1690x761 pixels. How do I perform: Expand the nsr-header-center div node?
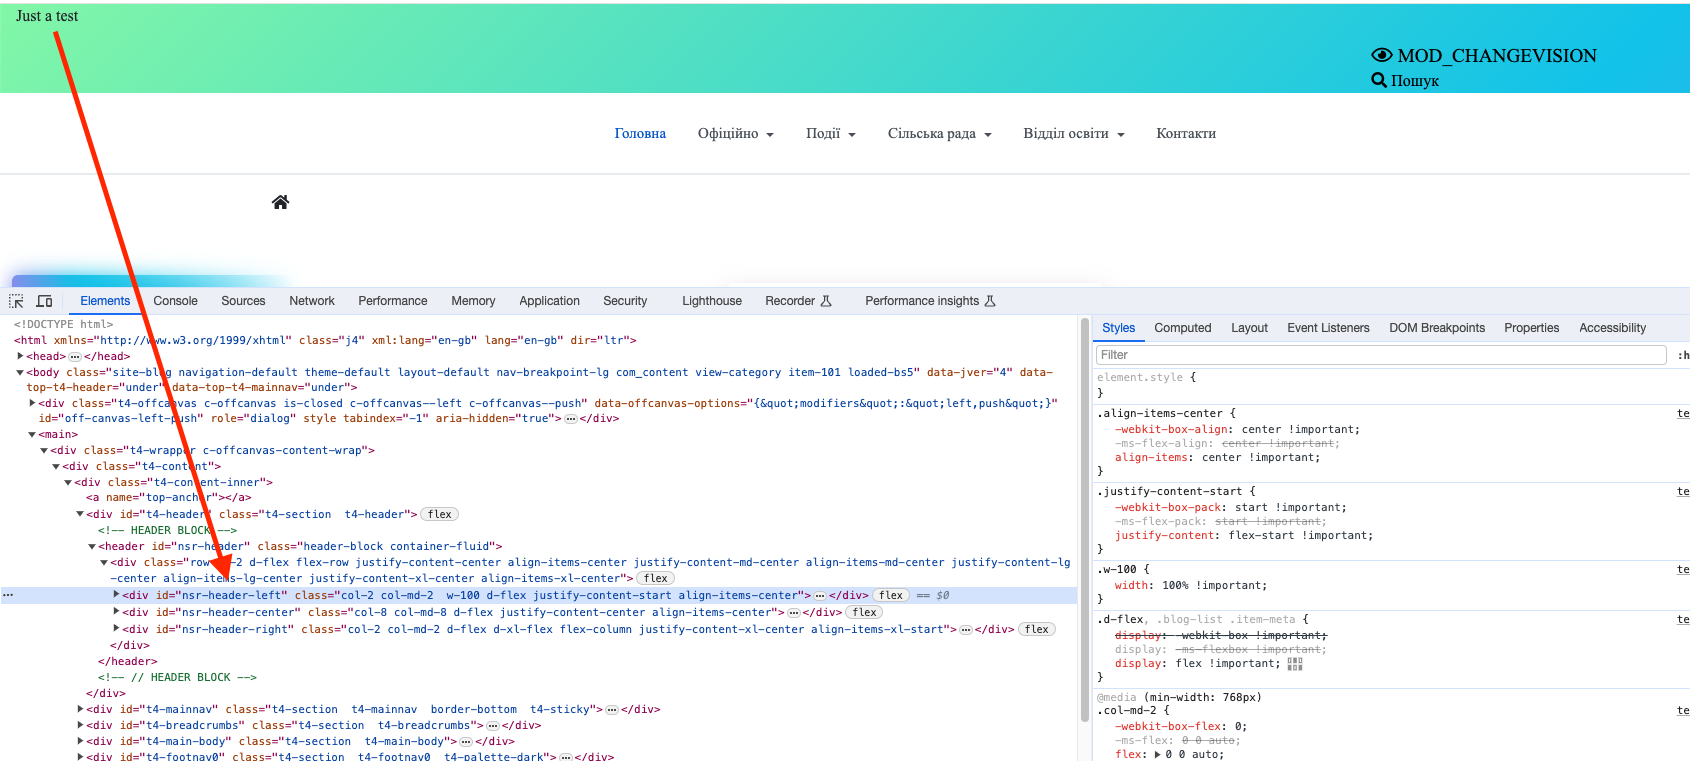coord(117,612)
